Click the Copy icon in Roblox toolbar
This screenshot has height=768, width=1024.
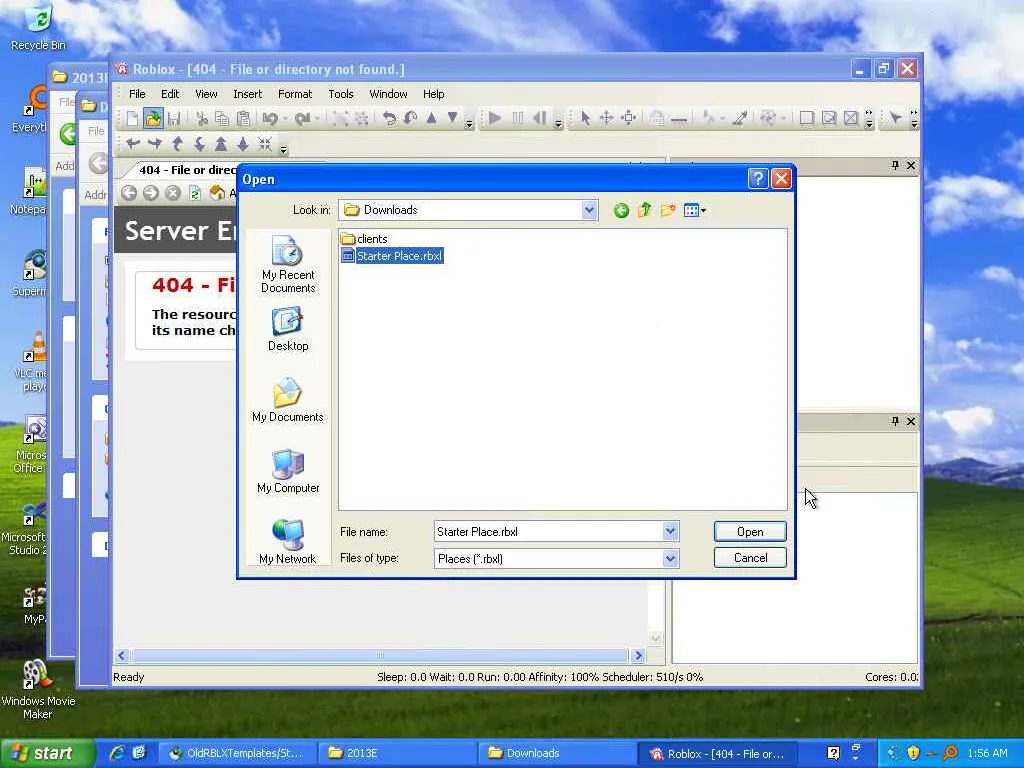pos(222,118)
